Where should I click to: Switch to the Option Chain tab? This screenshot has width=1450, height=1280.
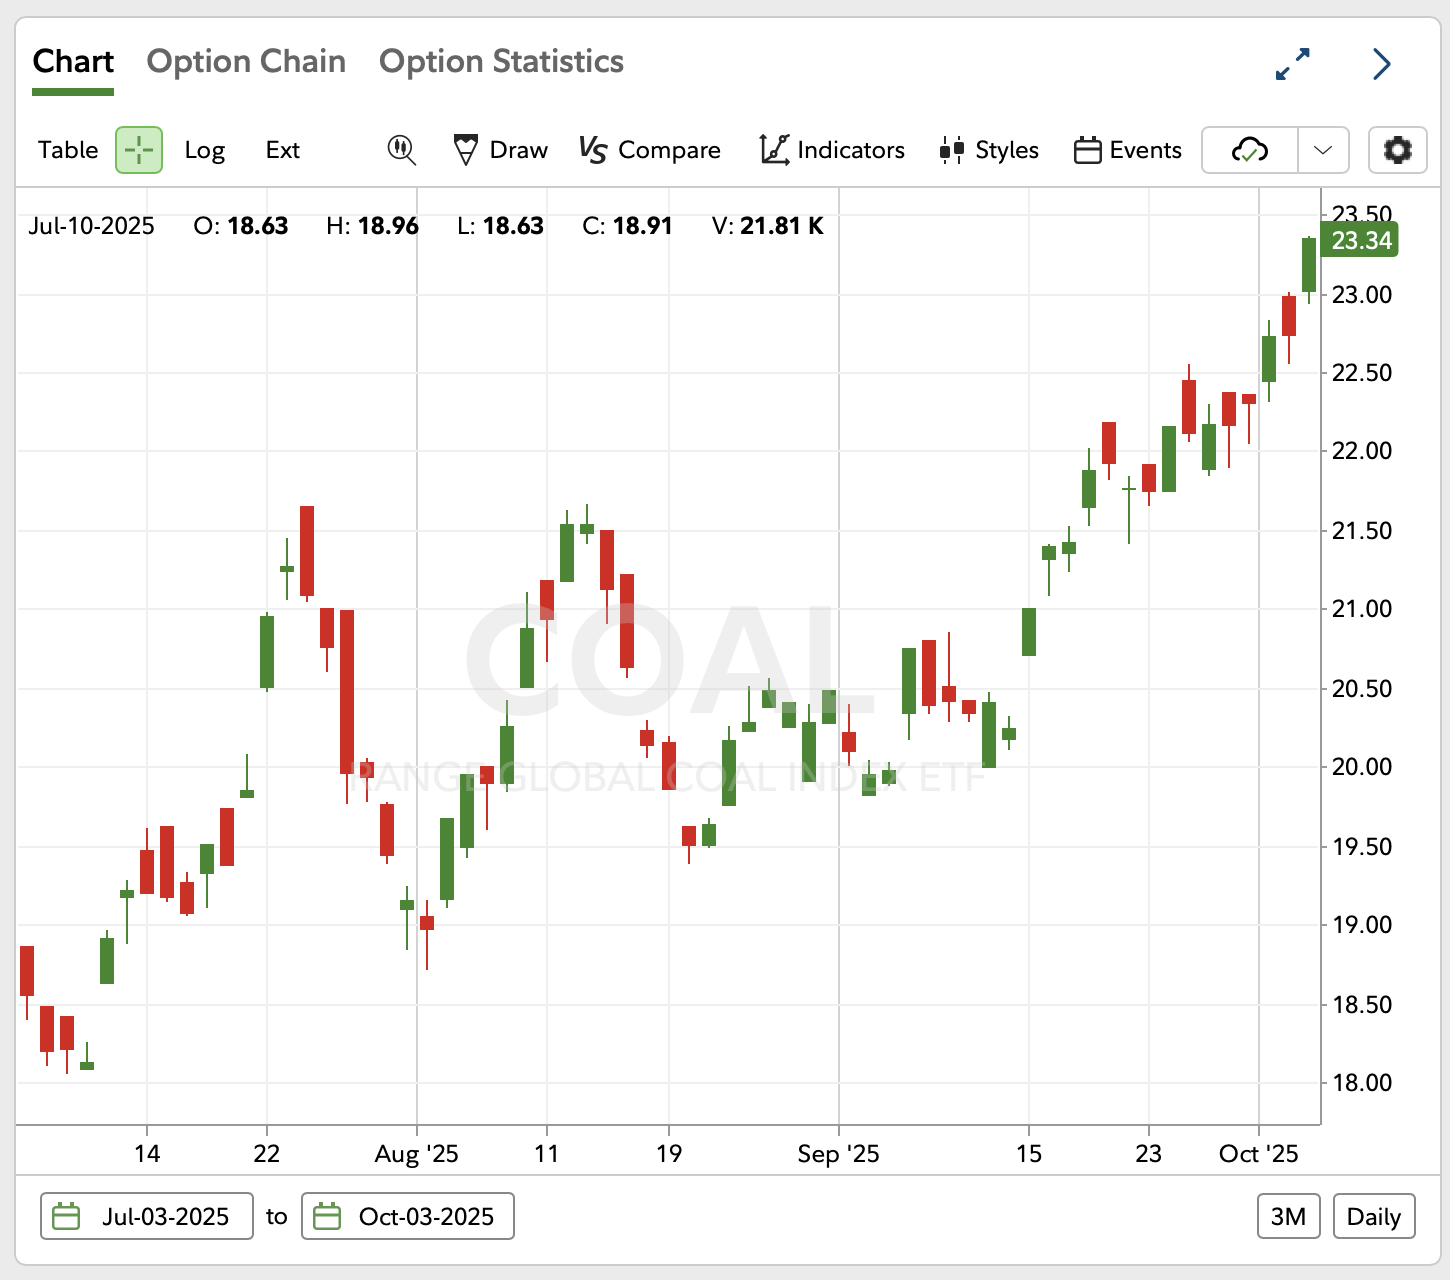[246, 62]
